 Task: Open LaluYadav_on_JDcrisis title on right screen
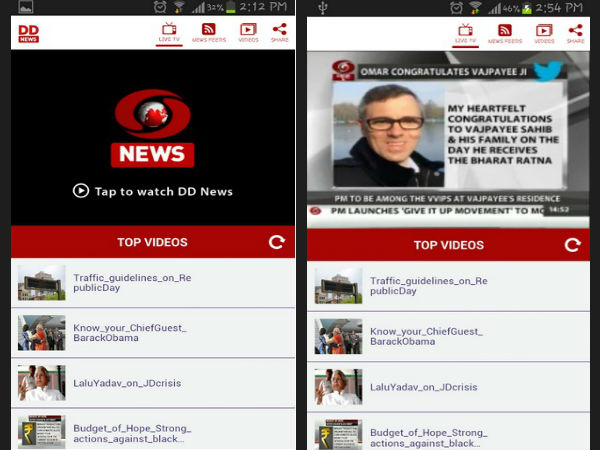click(x=423, y=387)
